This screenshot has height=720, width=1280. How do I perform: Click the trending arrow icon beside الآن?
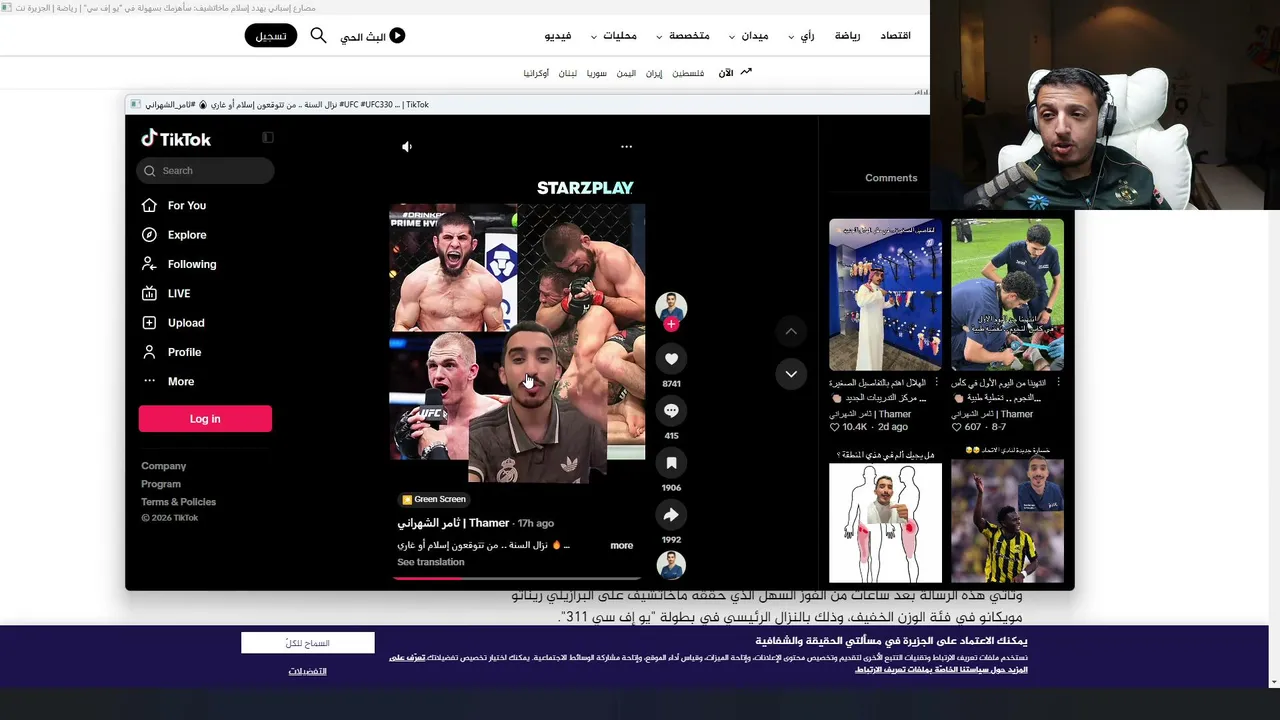point(745,72)
